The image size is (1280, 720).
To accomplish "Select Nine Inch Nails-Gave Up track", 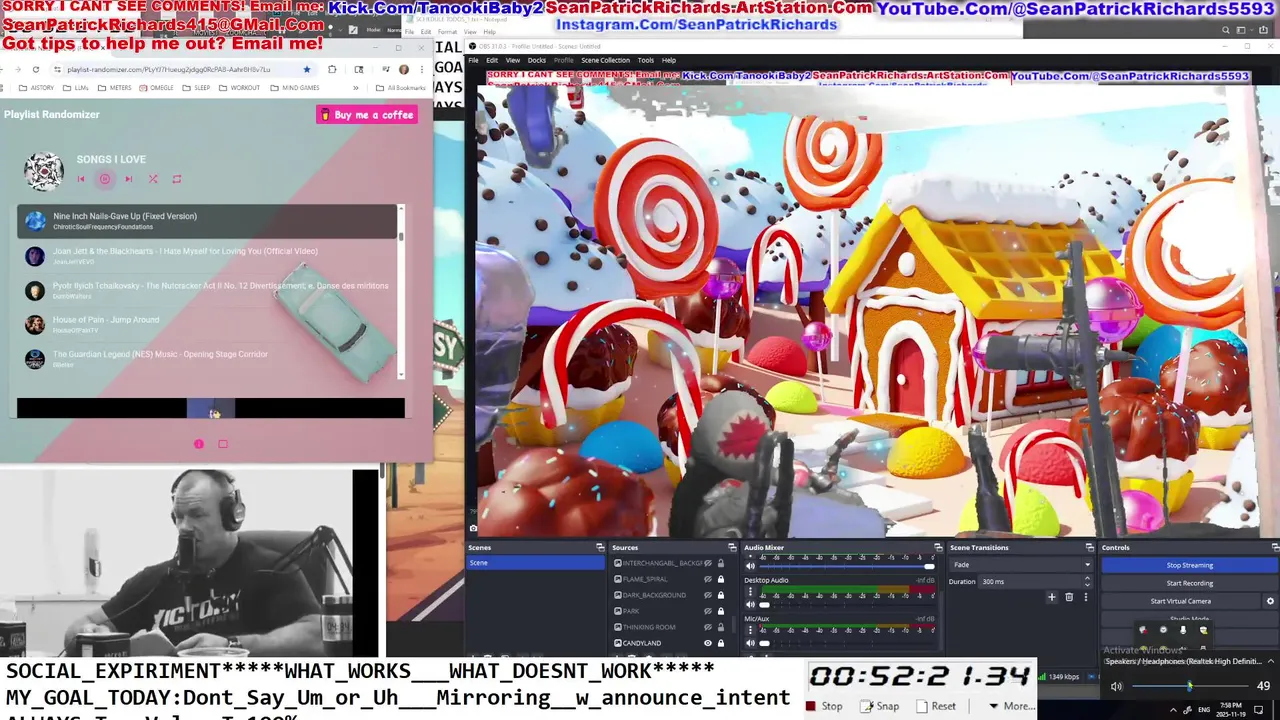I will [x=207, y=221].
